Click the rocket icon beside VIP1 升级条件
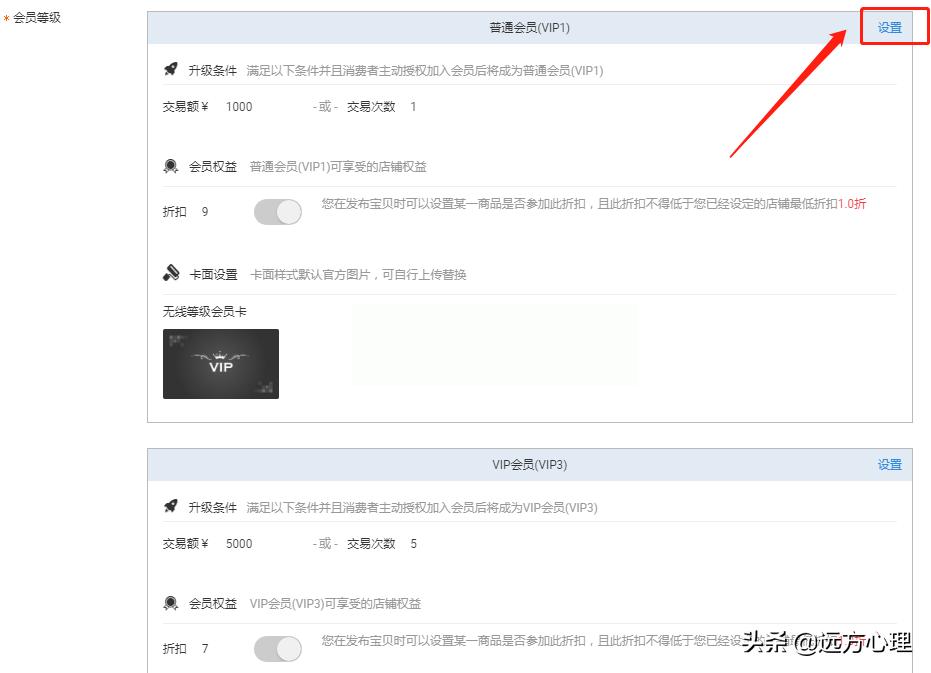 click(x=171, y=70)
